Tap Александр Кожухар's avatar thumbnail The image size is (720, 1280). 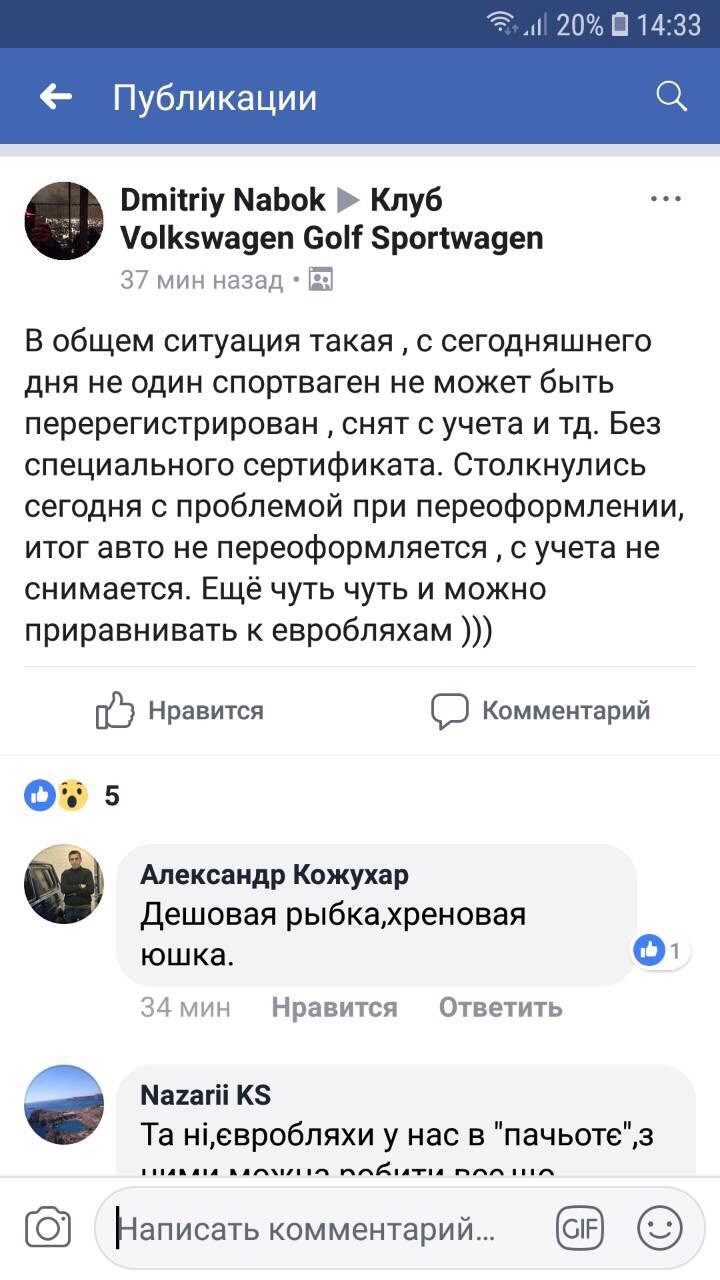coord(64,883)
